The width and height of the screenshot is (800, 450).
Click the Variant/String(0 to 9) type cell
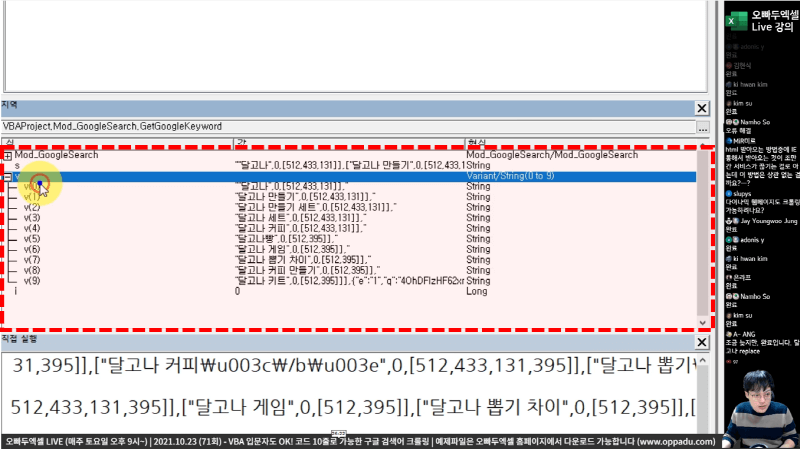510,176
